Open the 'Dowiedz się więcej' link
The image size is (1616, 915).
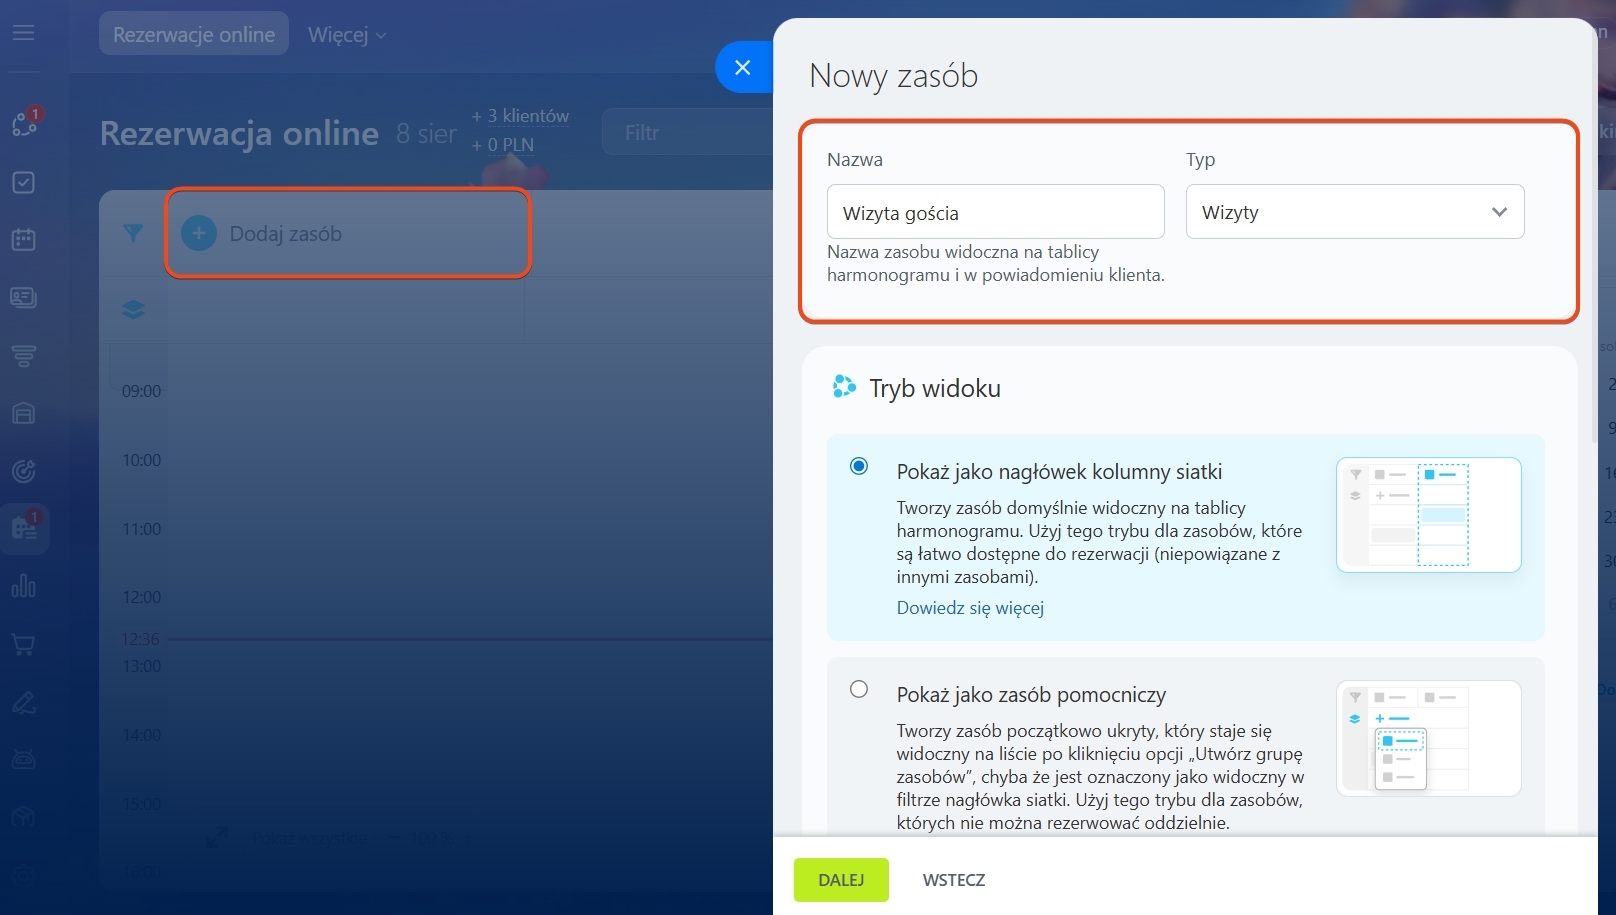(x=970, y=608)
